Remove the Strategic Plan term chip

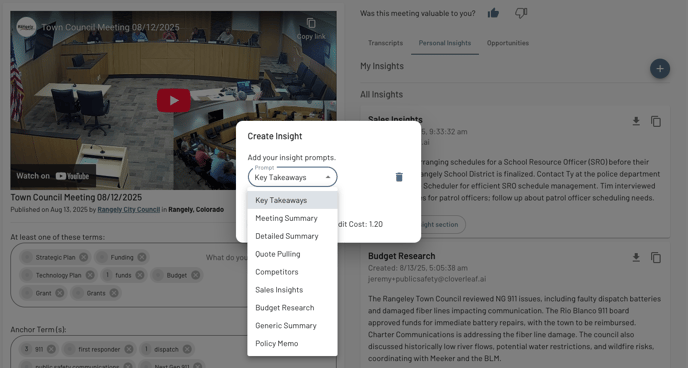coord(83,257)
